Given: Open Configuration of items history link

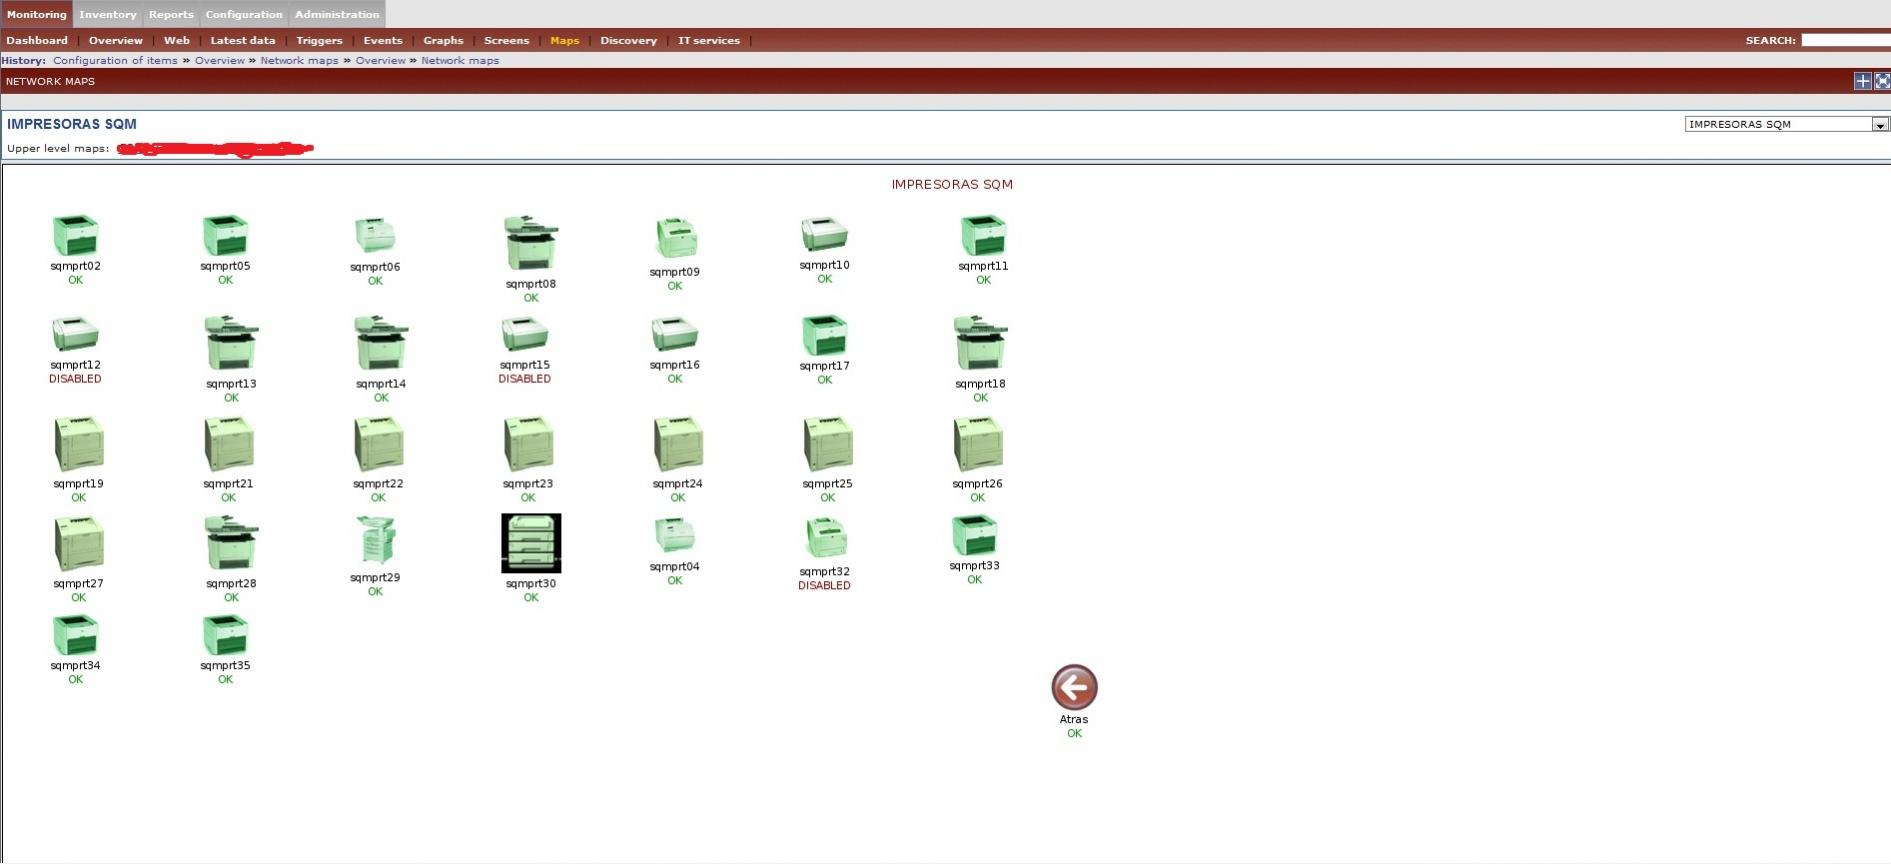Looking at the screenshot, I should click(x=115, y=60).
